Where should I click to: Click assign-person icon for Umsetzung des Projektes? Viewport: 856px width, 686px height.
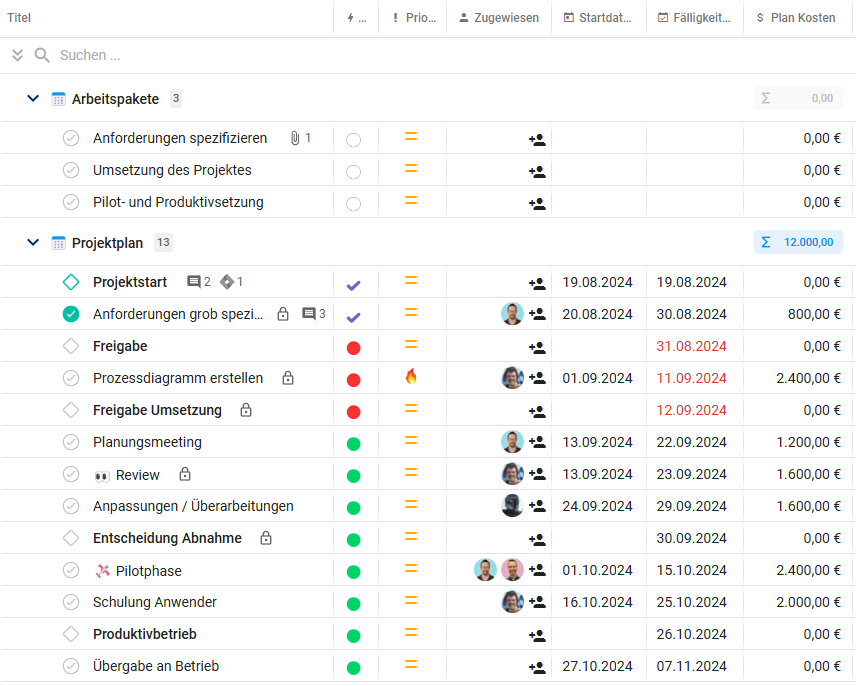point(537,172)
